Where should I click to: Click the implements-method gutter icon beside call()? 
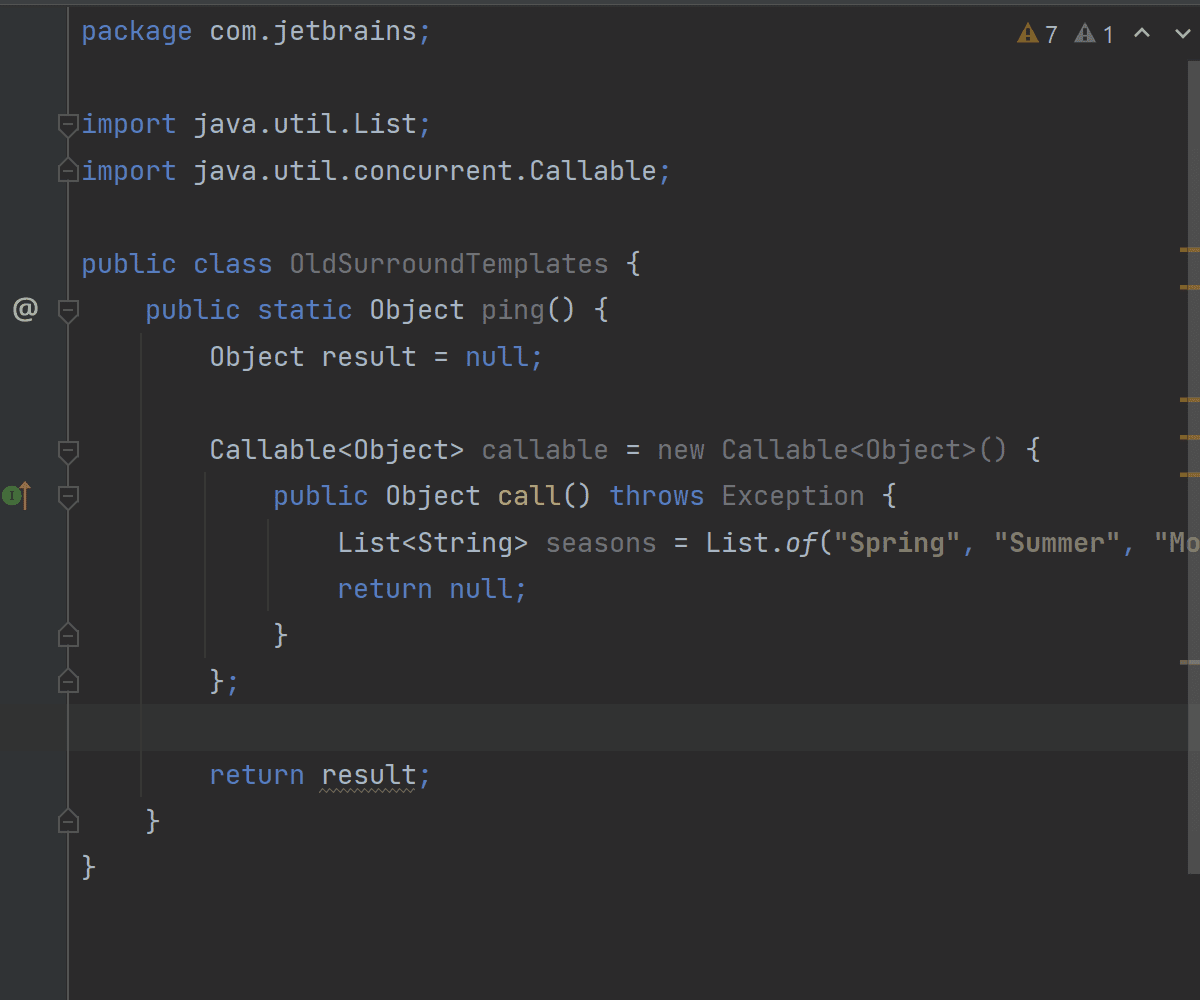pyautogui.click(x=17, y=495)
